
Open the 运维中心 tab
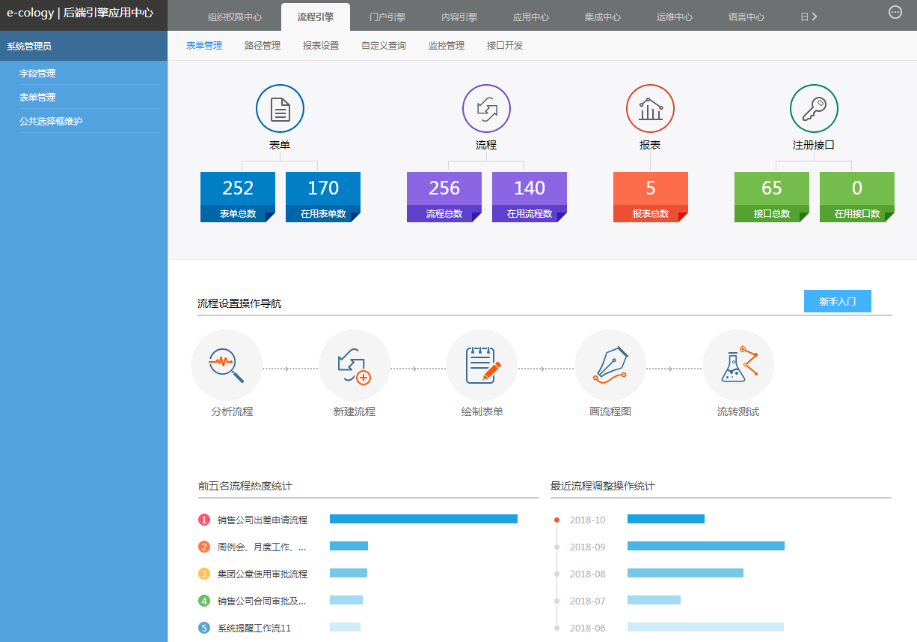(674, 17)
